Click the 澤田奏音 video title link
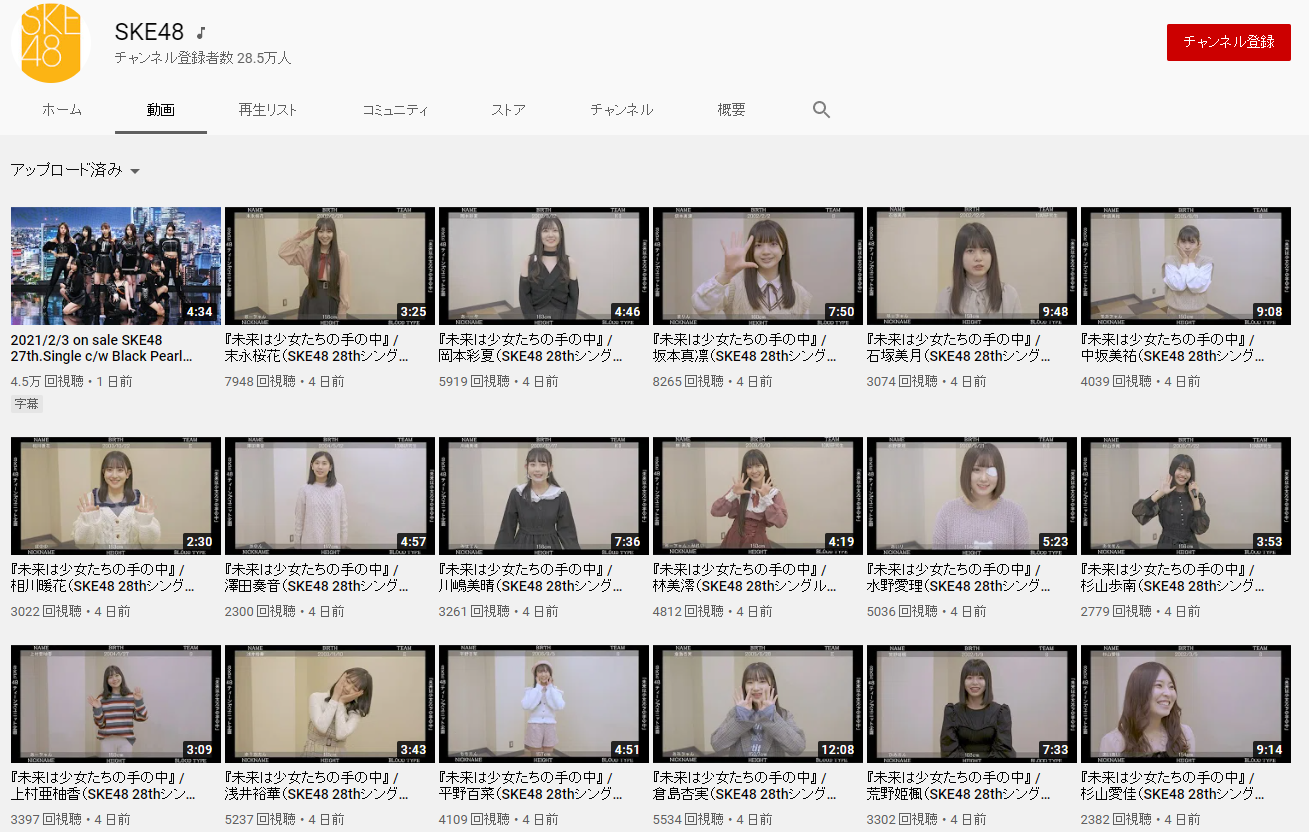The height and width of the screenshot is (832, 1309). click(318, 578)
